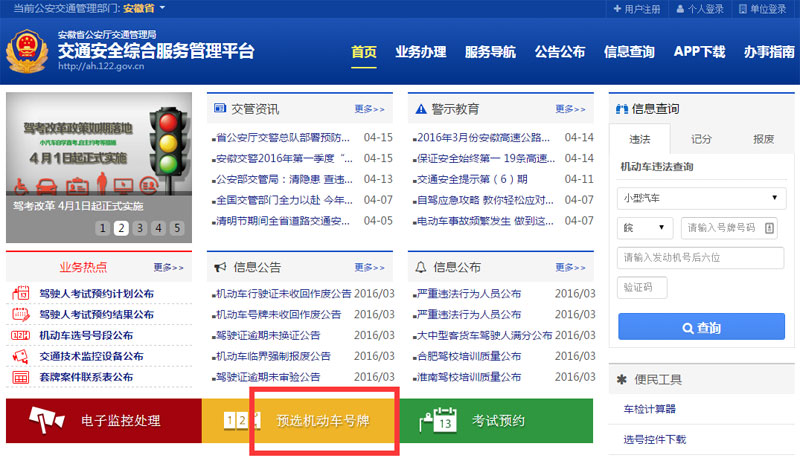Open 大中型客货车驾驶人满分公布 entry
Screen dimensions: 800x458
[x=485, y=336]
